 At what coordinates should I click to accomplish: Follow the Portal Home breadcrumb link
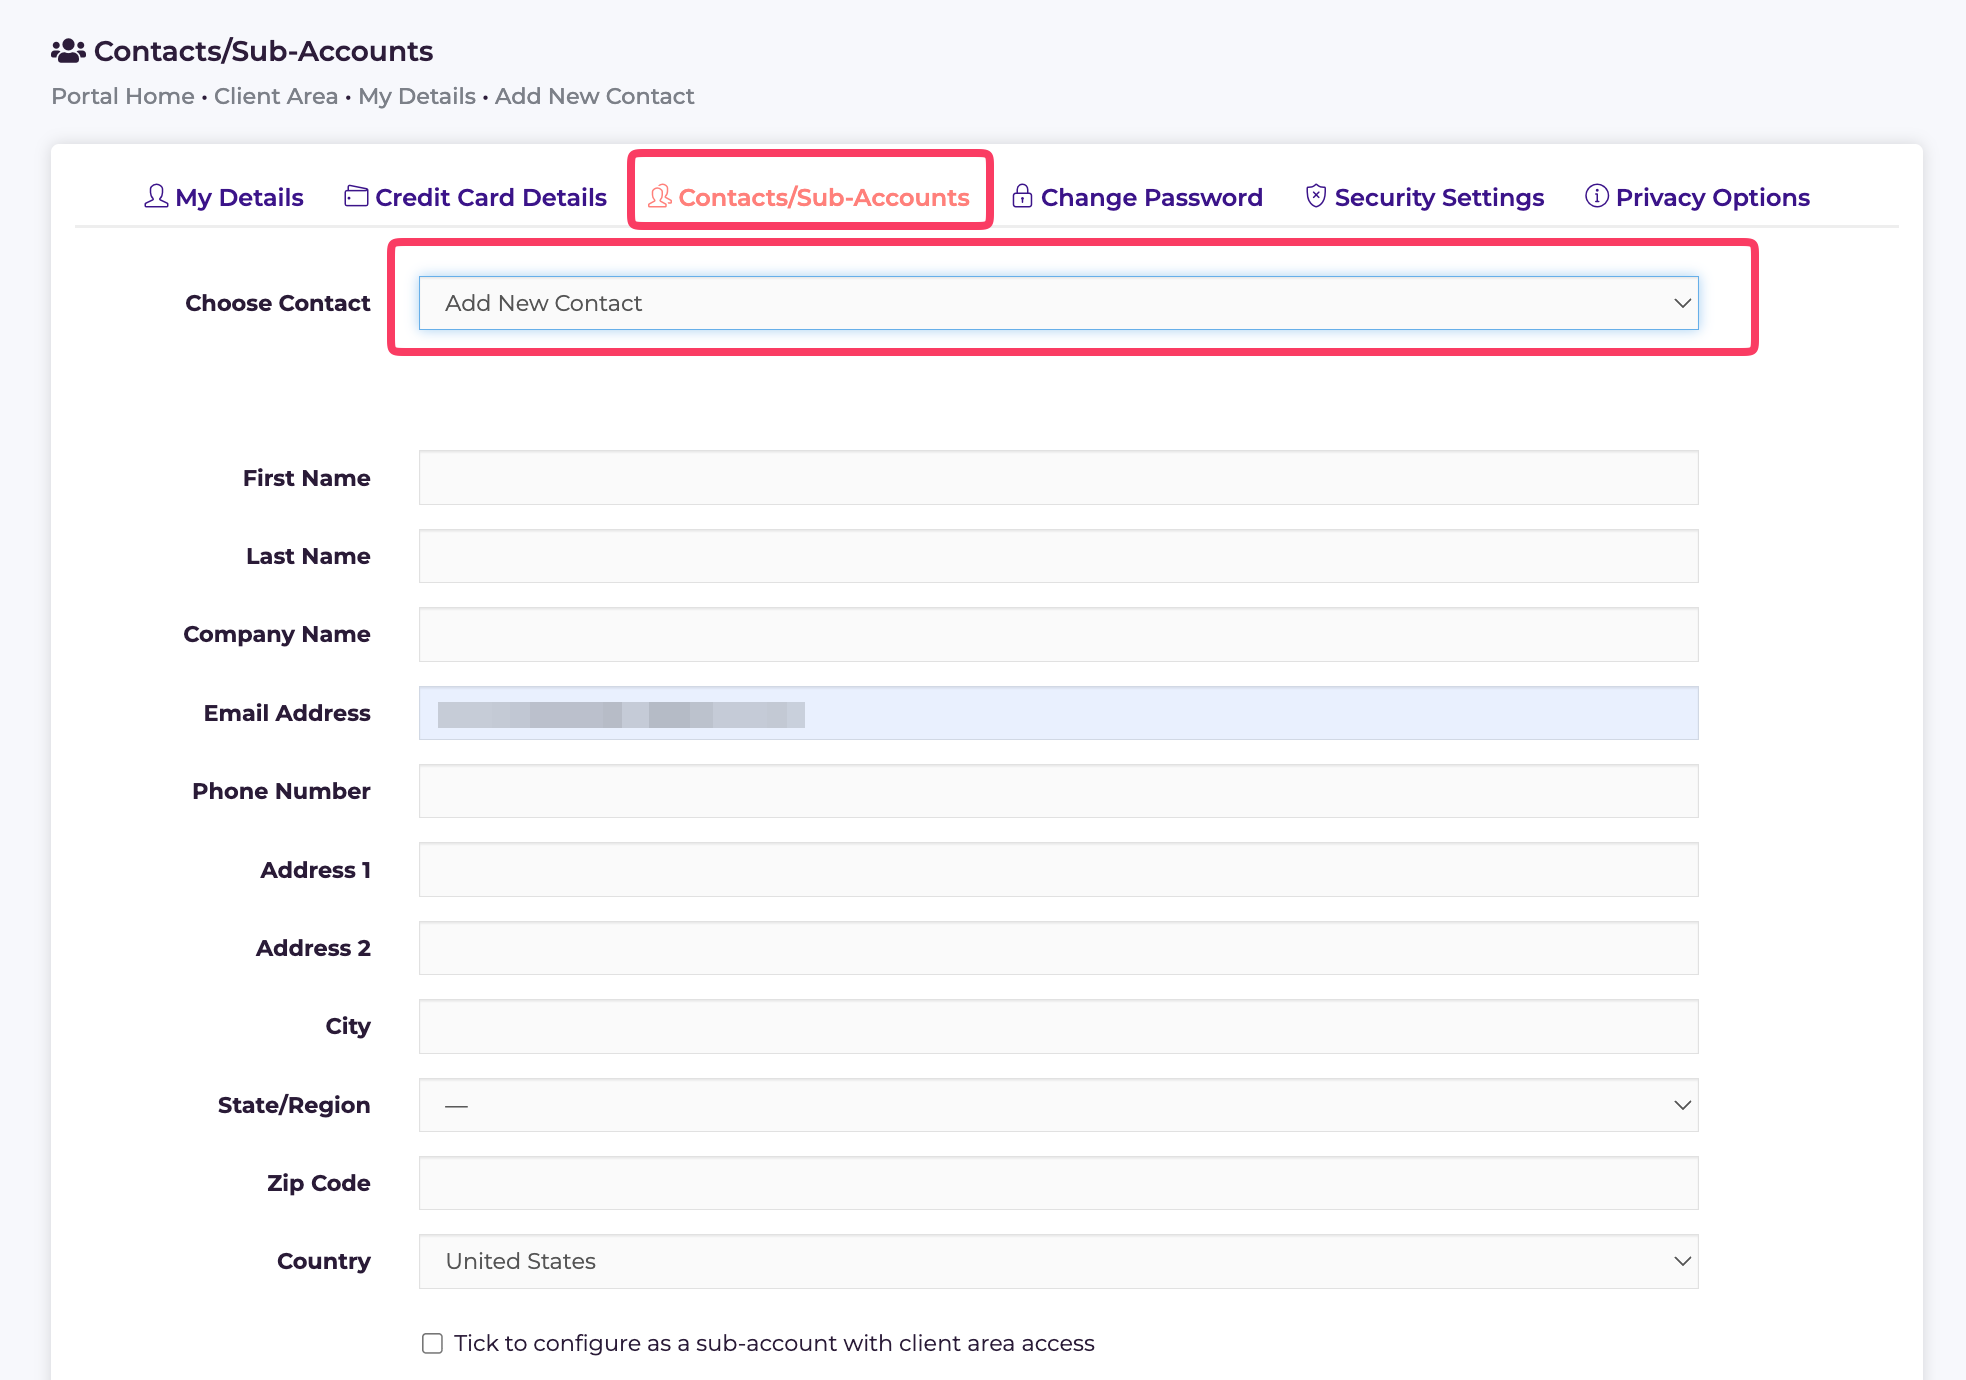[123, 96]
